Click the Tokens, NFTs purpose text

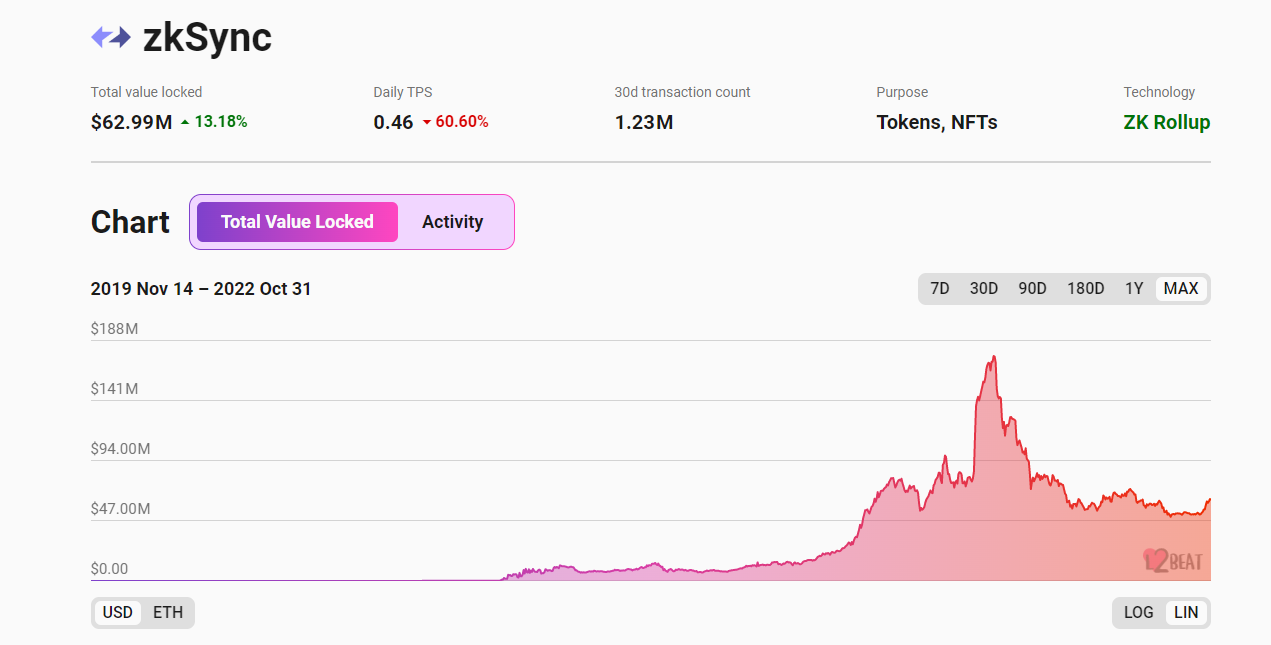937,123
